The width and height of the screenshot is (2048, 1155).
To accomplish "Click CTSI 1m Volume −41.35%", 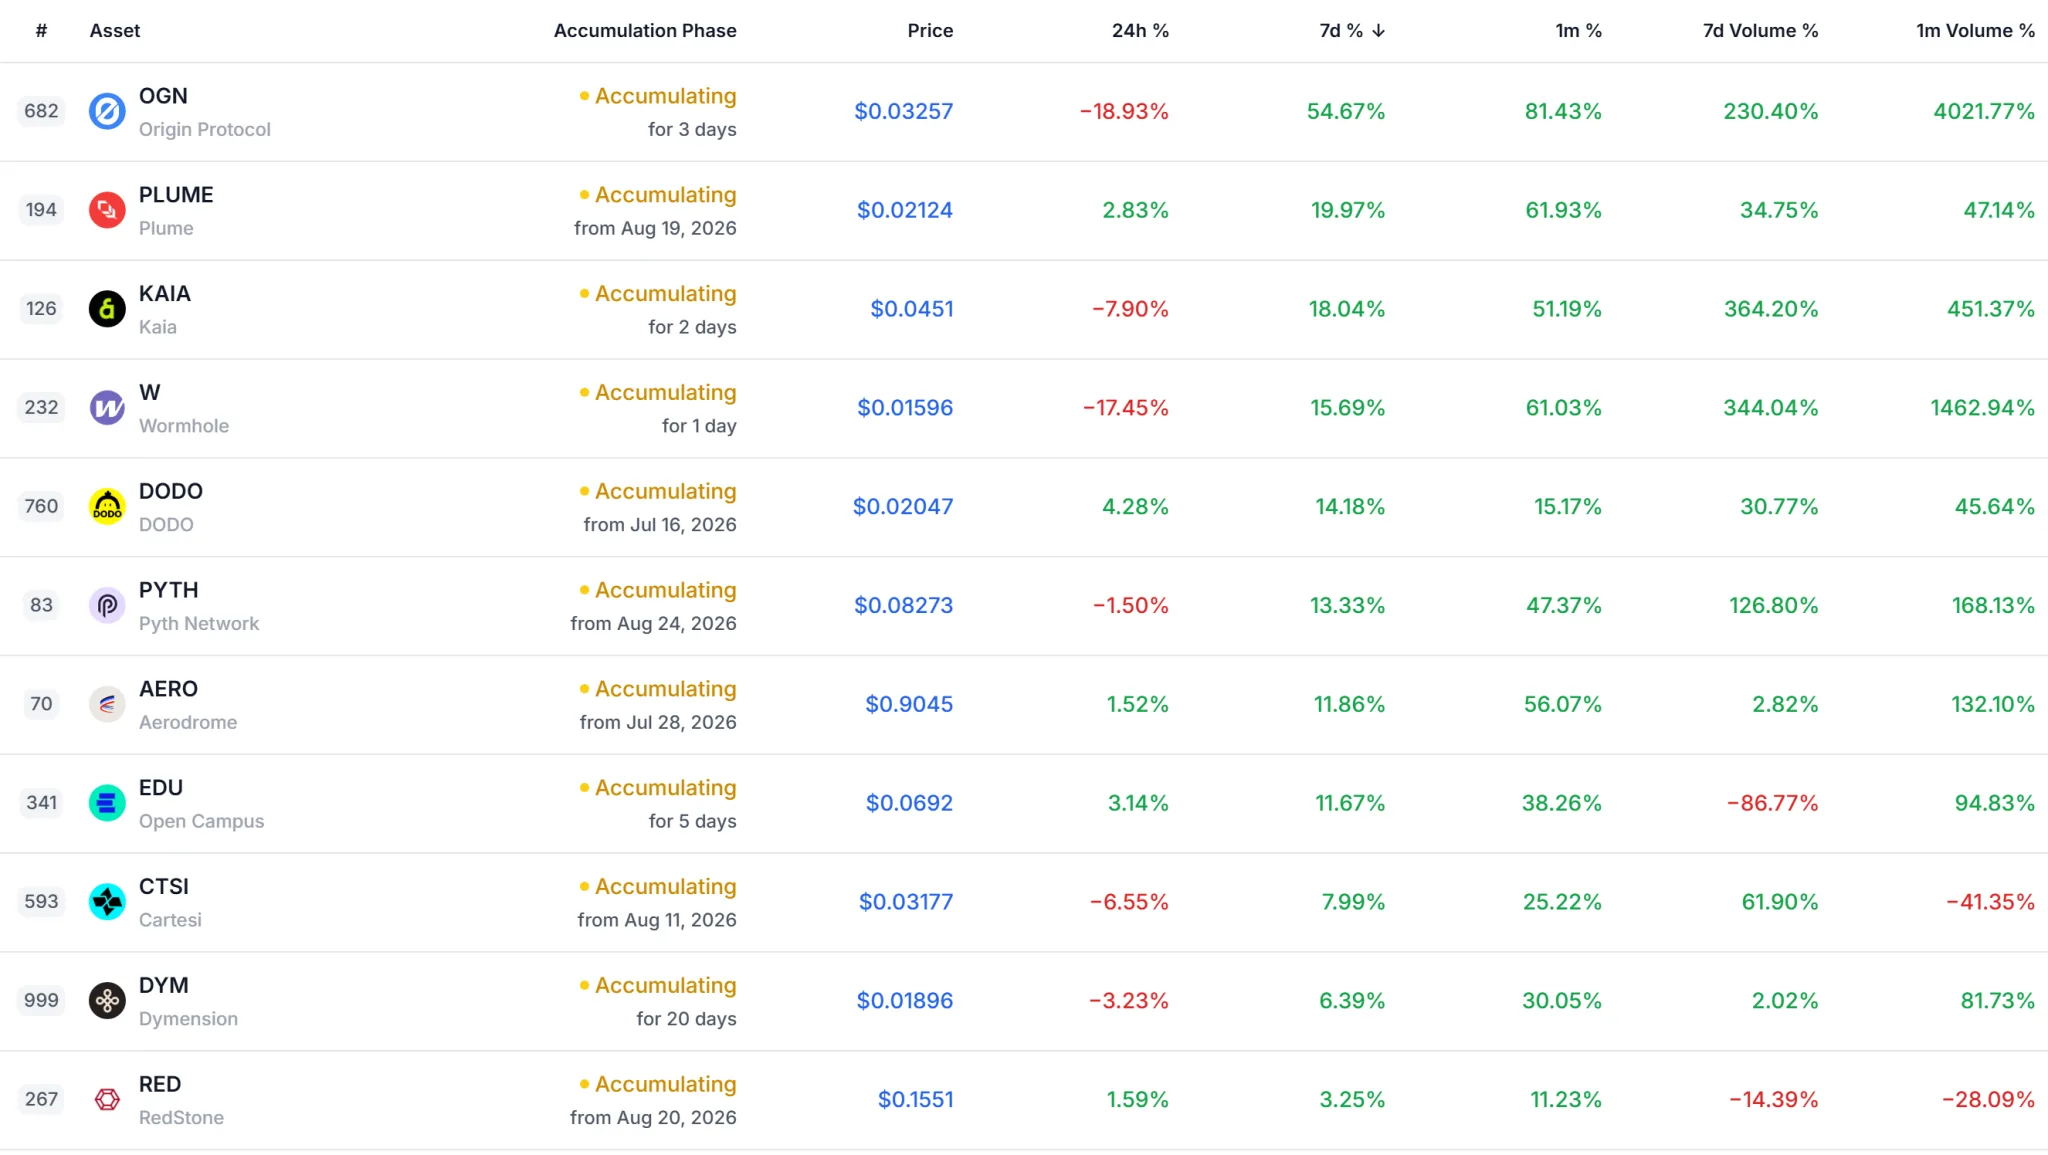I will pos(1990,902).
